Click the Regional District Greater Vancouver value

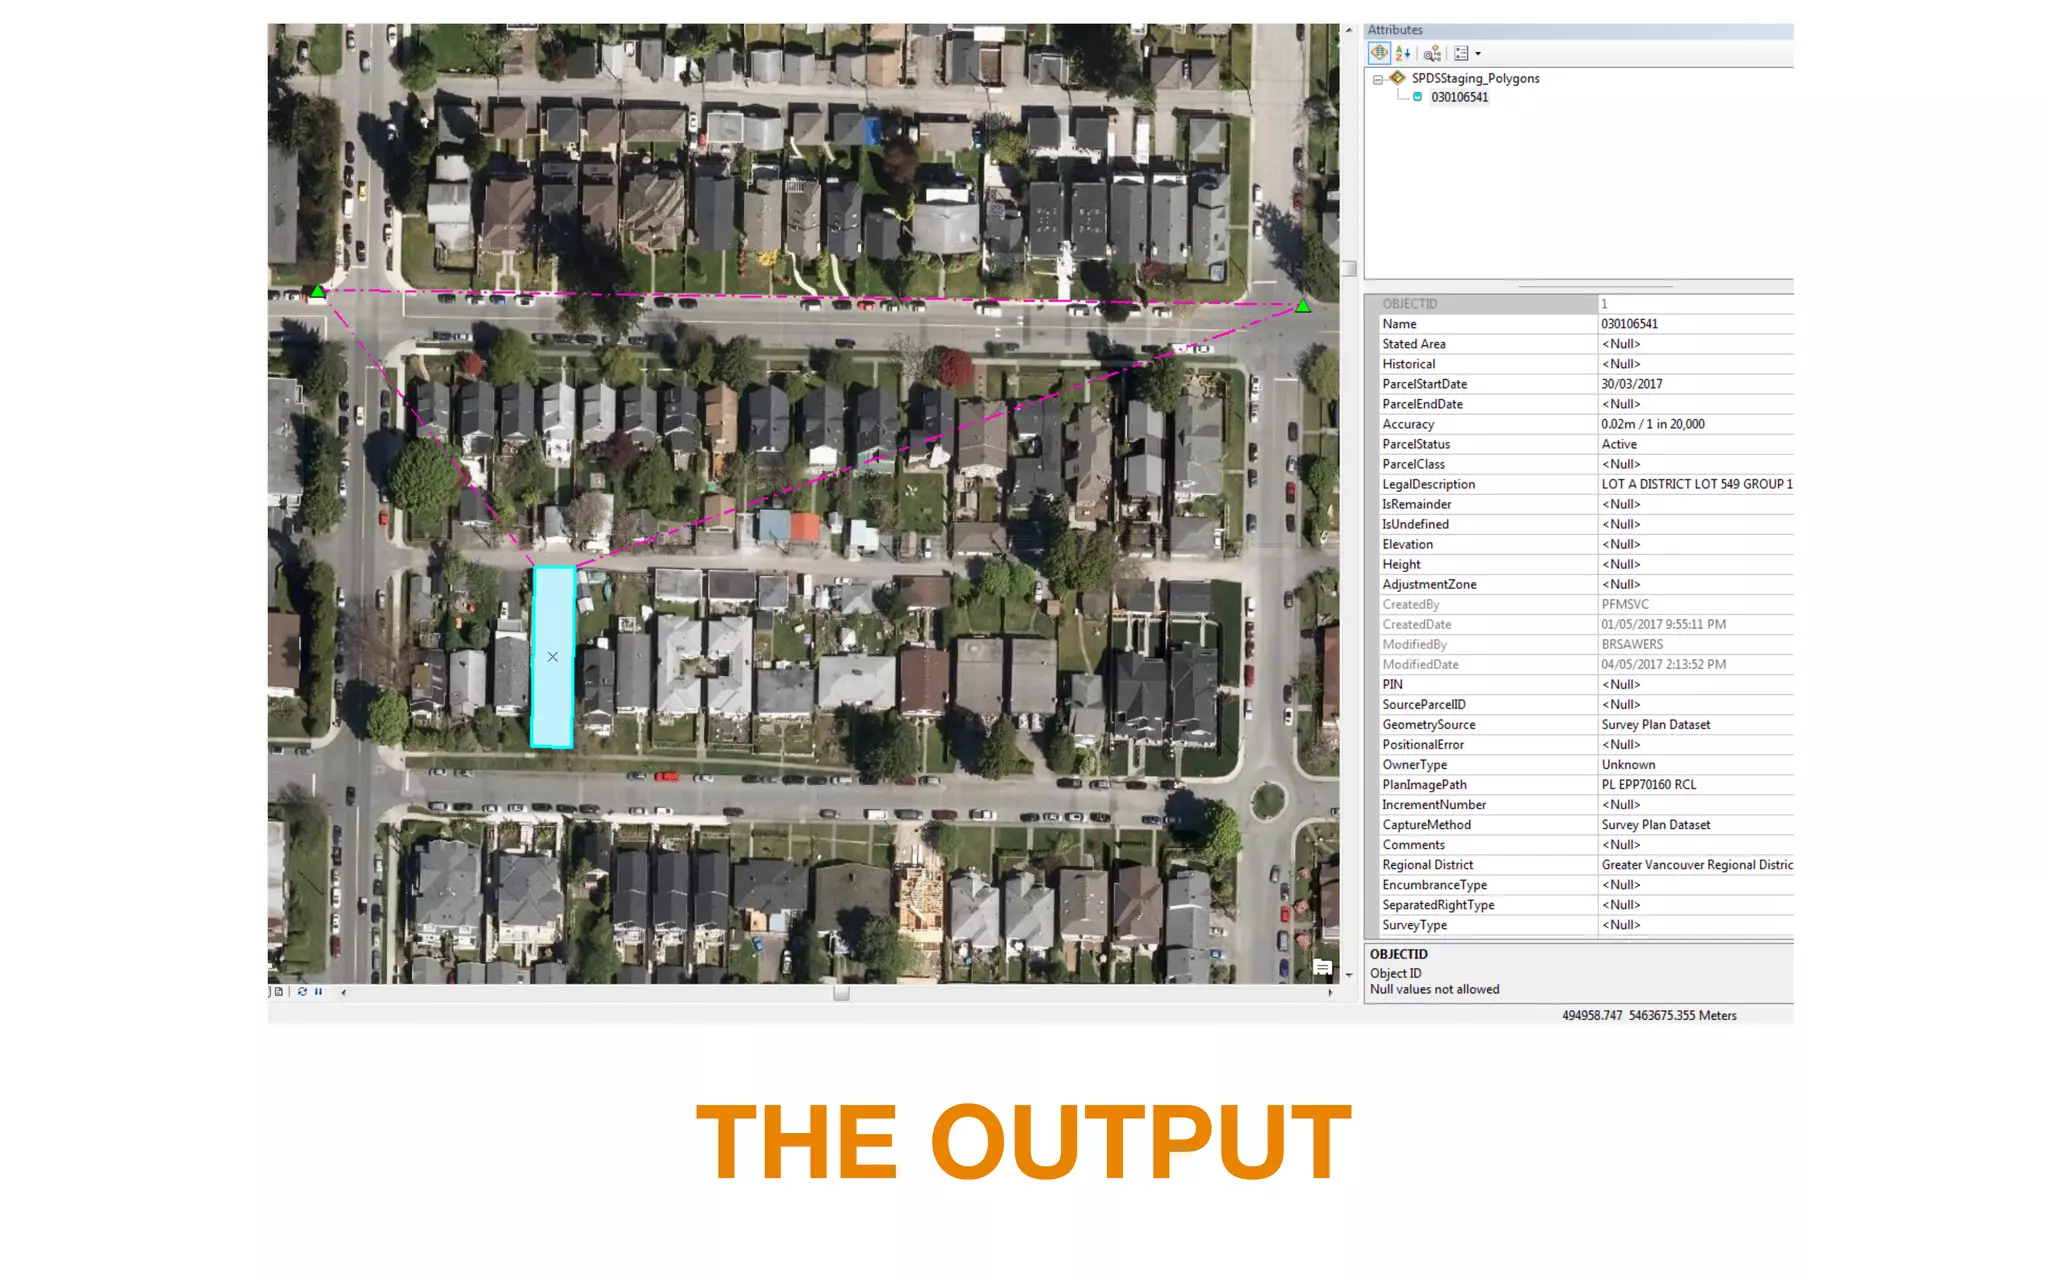pos(1695,864)
